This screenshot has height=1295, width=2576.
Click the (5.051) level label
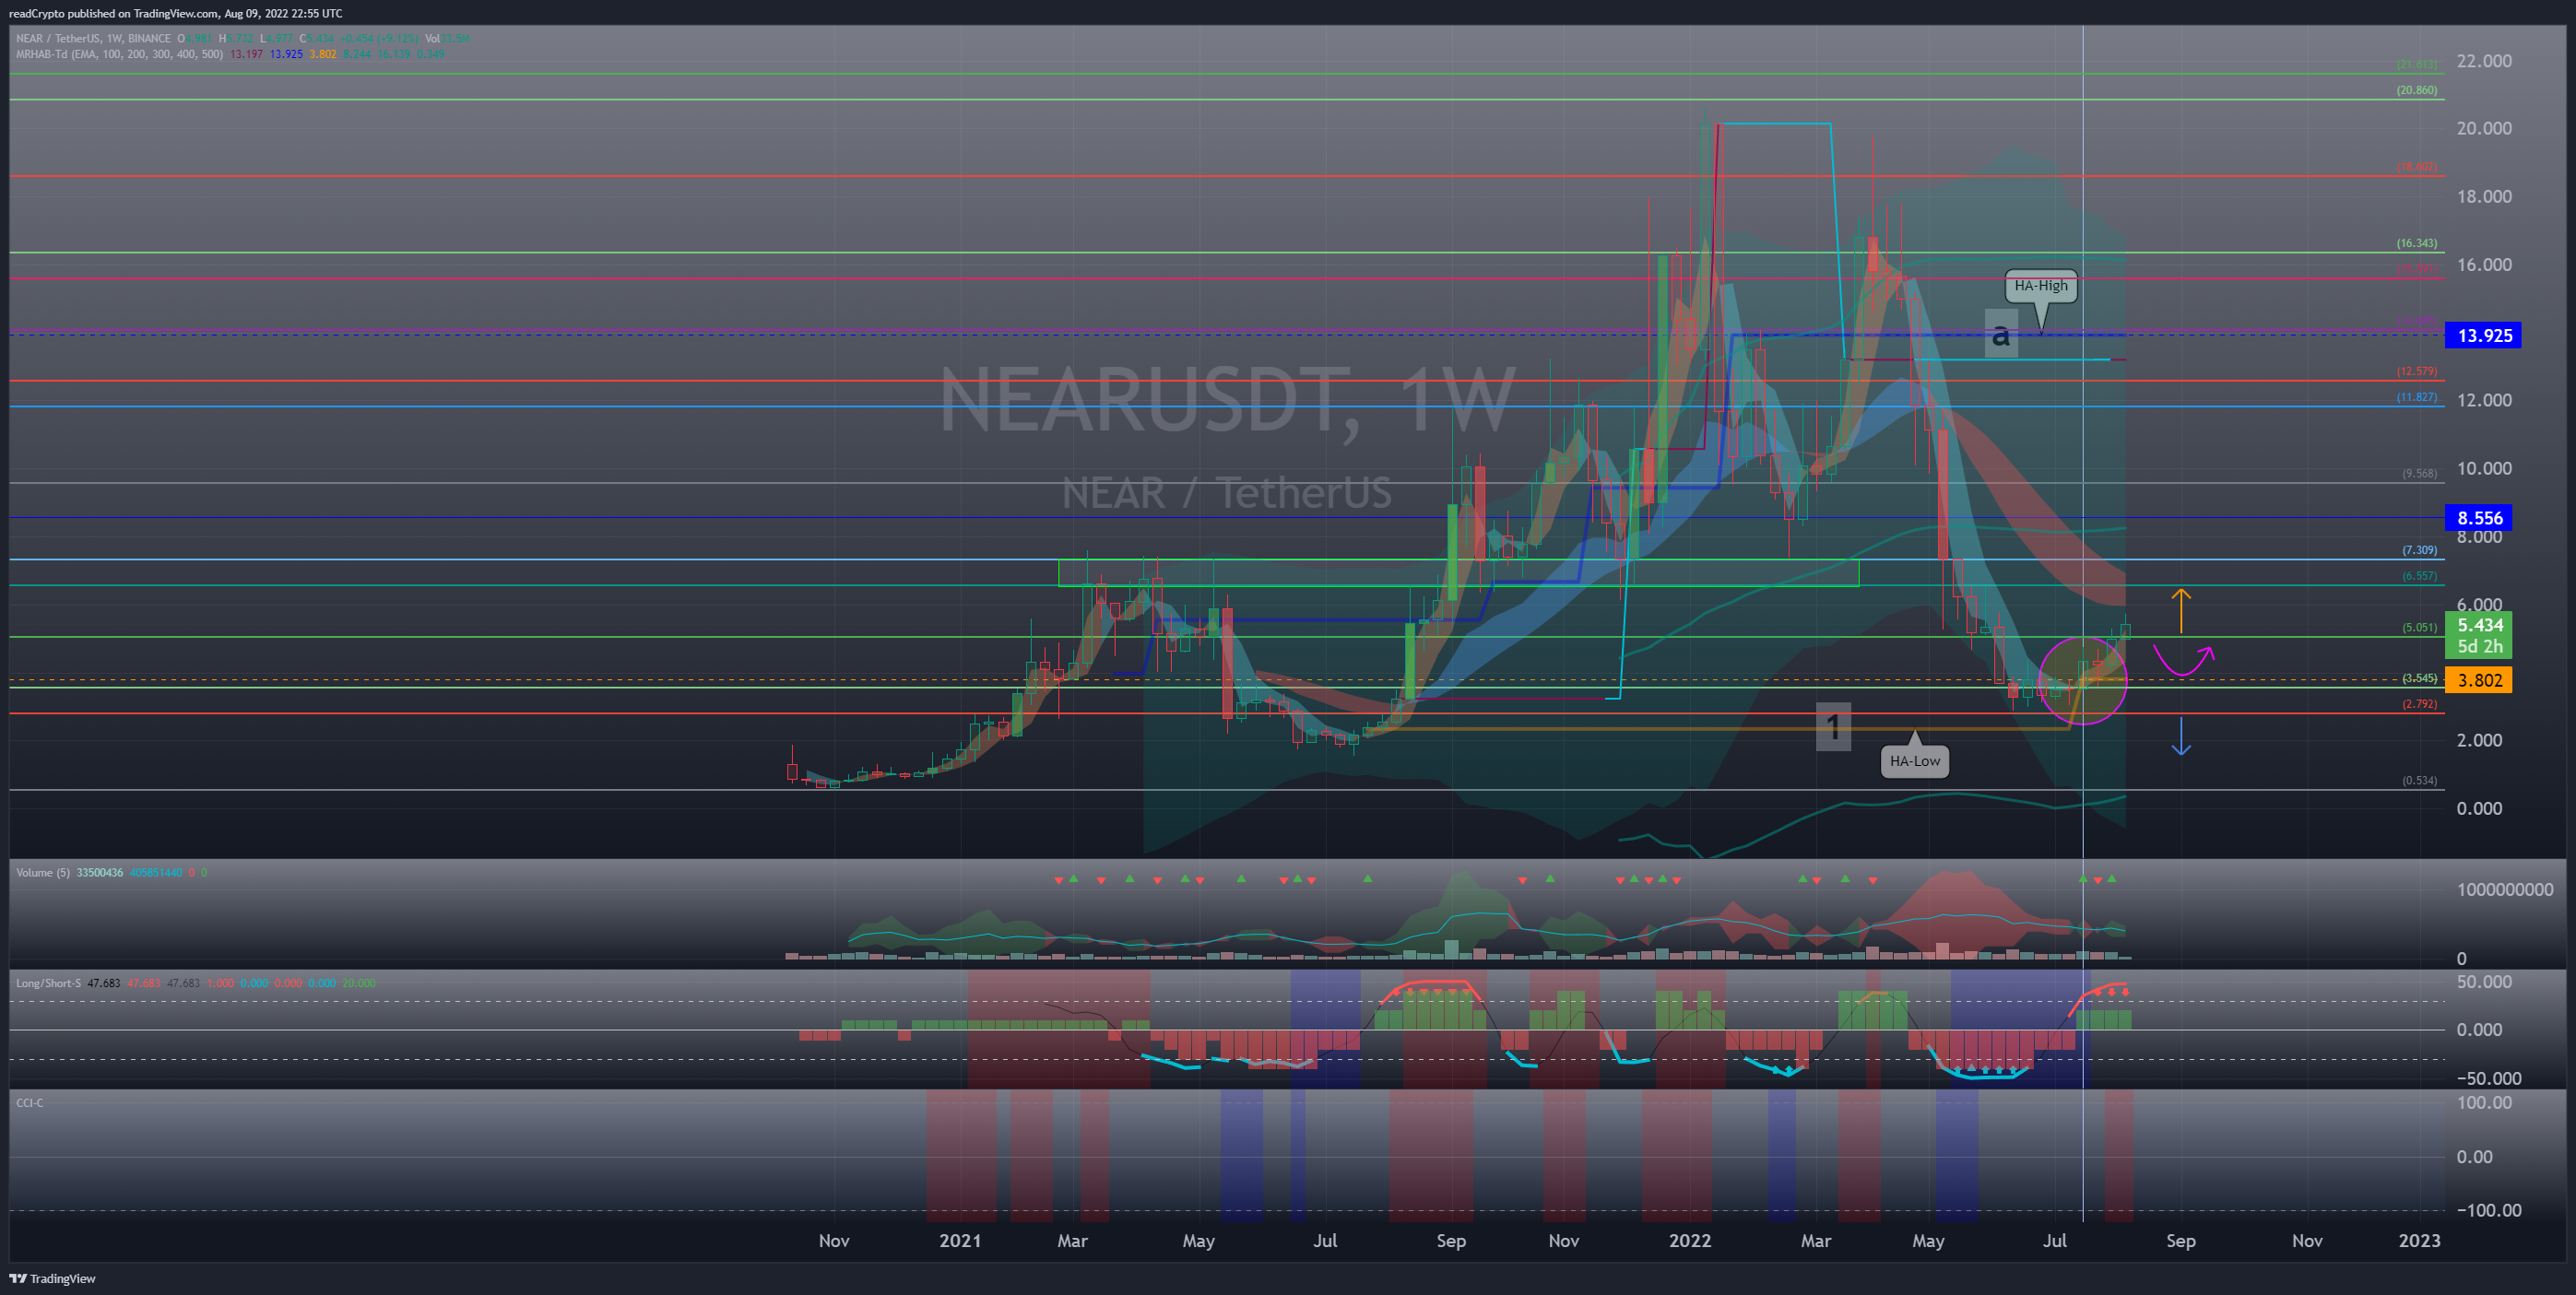click(2419, 627)
